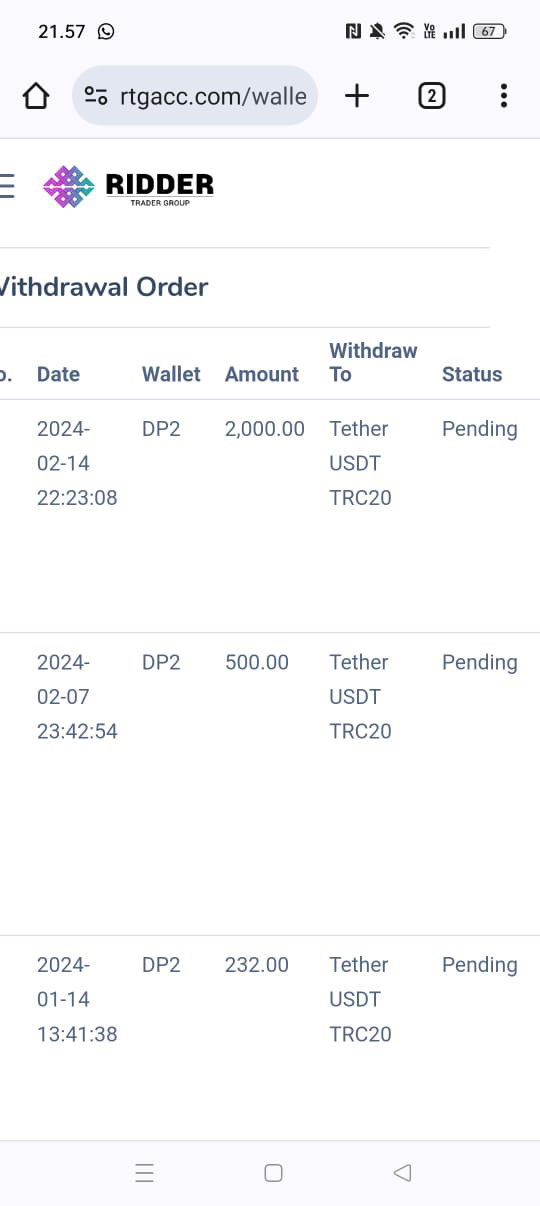
Task: Select the 232.00 withdrawal amount
Action: pos(257,965)
